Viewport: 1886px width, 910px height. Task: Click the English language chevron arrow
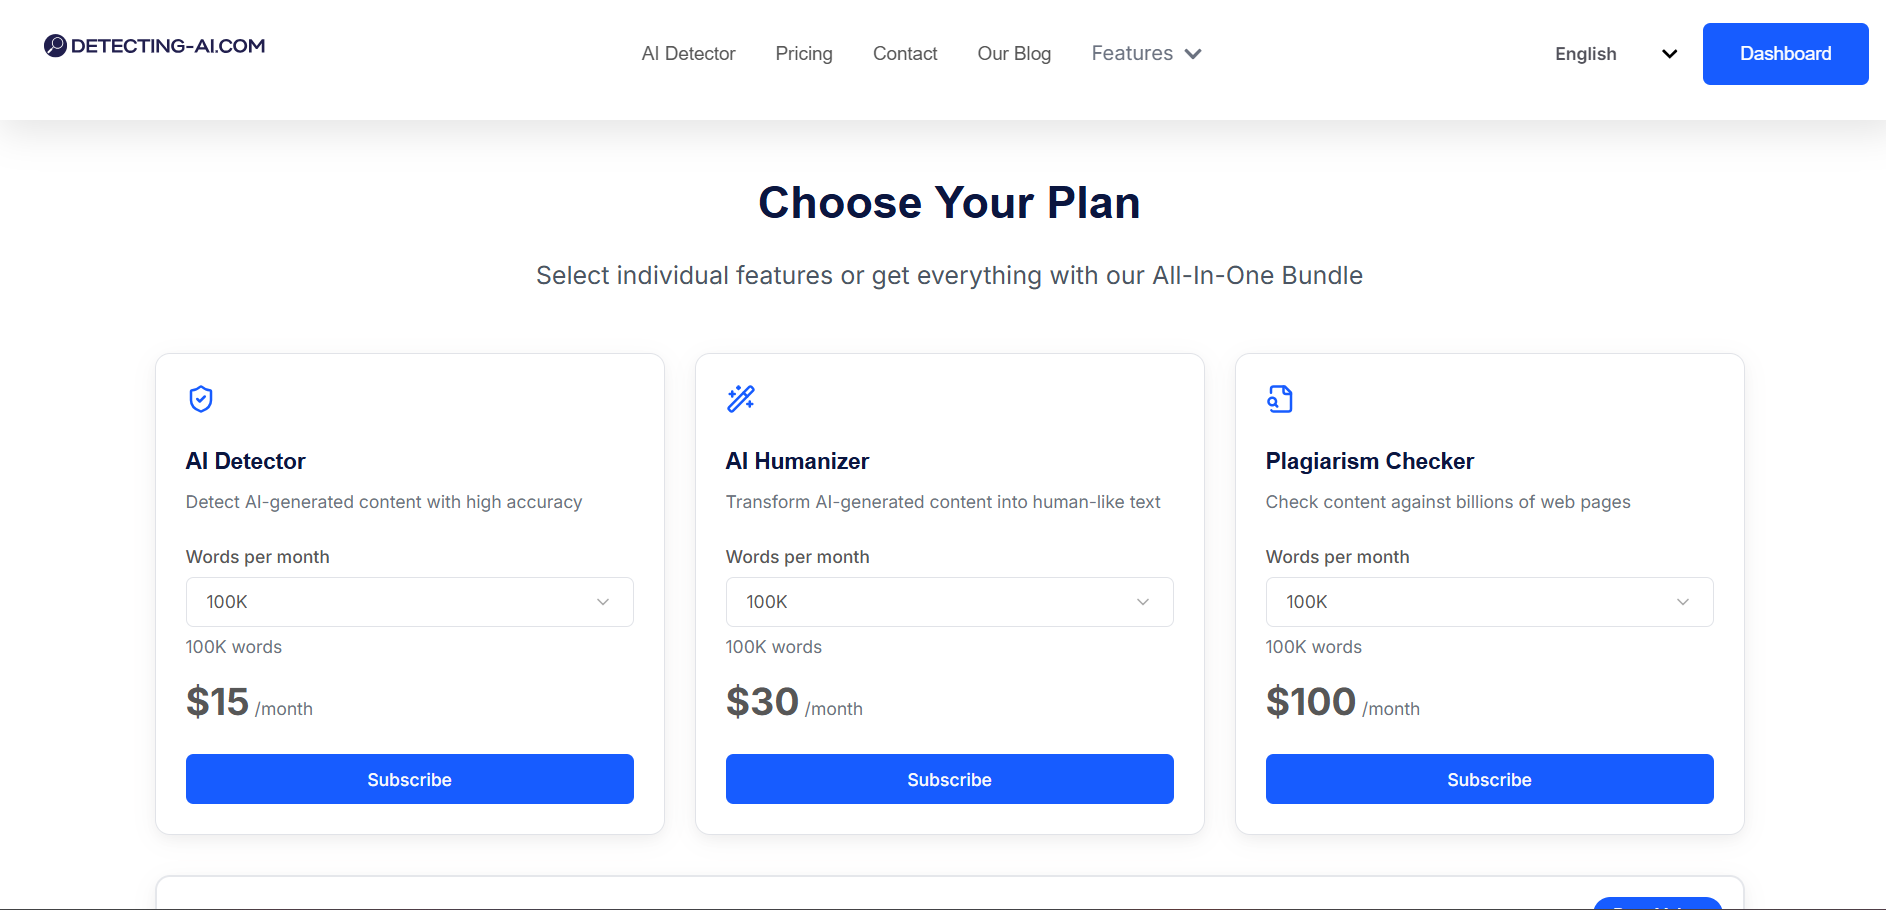(x=1669, y=54)
